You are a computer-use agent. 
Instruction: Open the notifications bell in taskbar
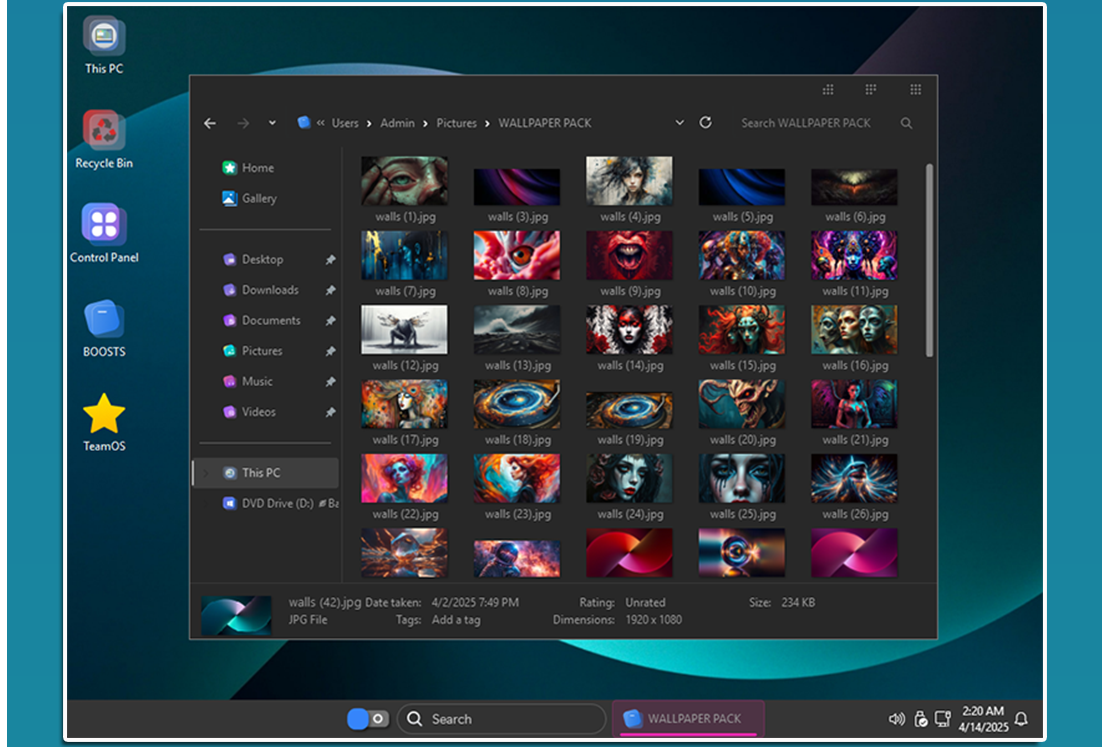click(x=1021, y=719)
